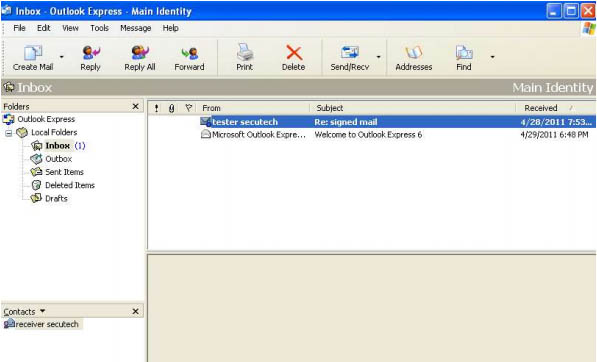Click the Find toolbar button
Image resolution: width=597 pixels, height=362 pixels.
(464, 58)
